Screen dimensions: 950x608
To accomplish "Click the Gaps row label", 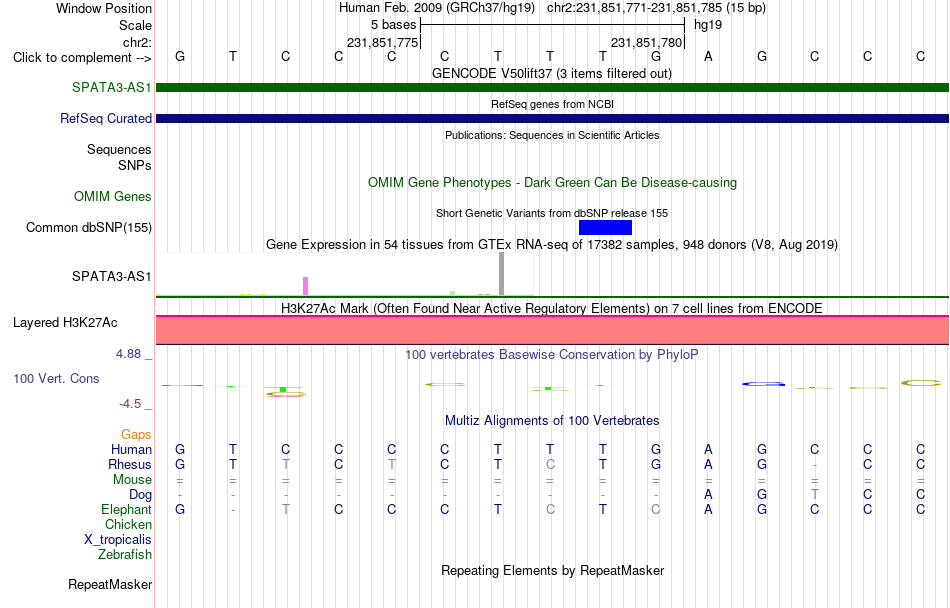I will pos(136,434).
